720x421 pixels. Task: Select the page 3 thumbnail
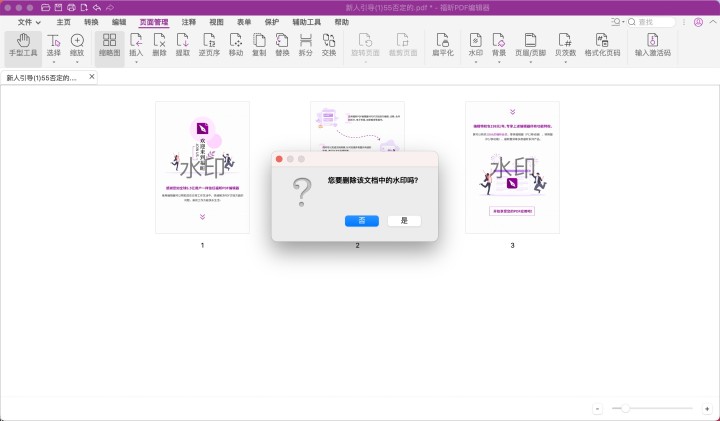(x=512, y=167)
